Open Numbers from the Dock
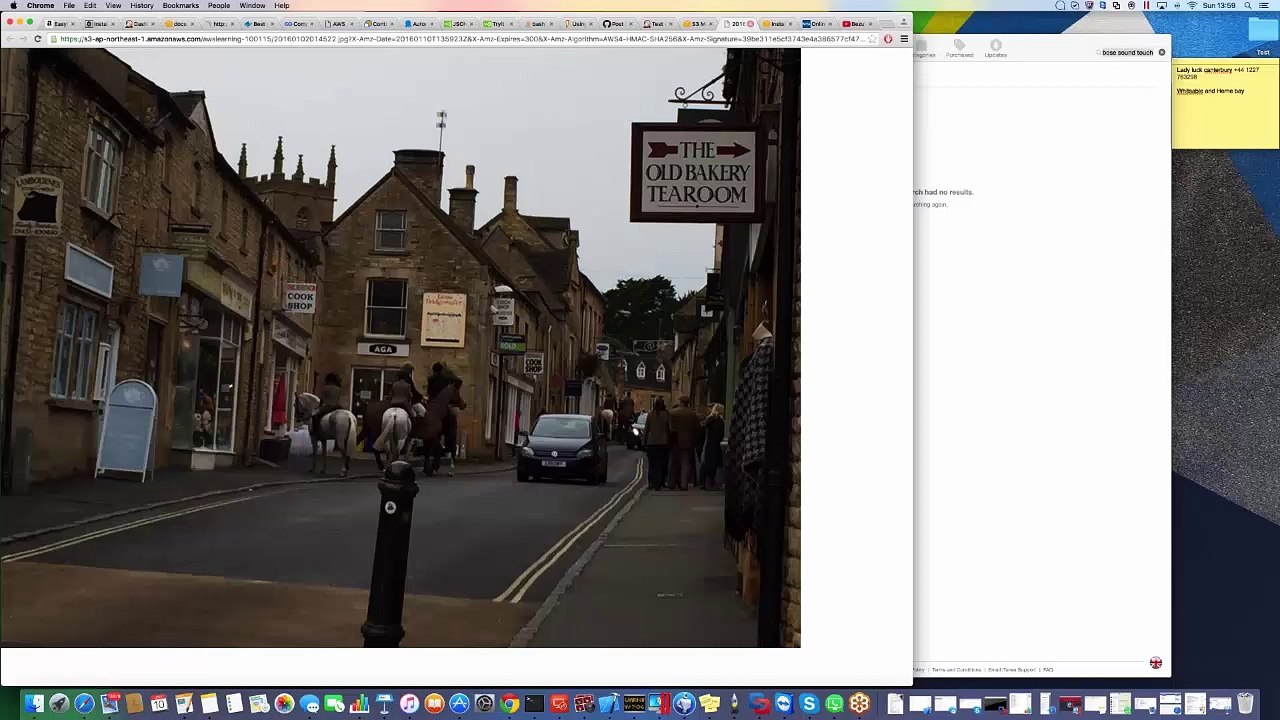The width and height of the screenshot is (1280, 720). (x=359, y=704)
